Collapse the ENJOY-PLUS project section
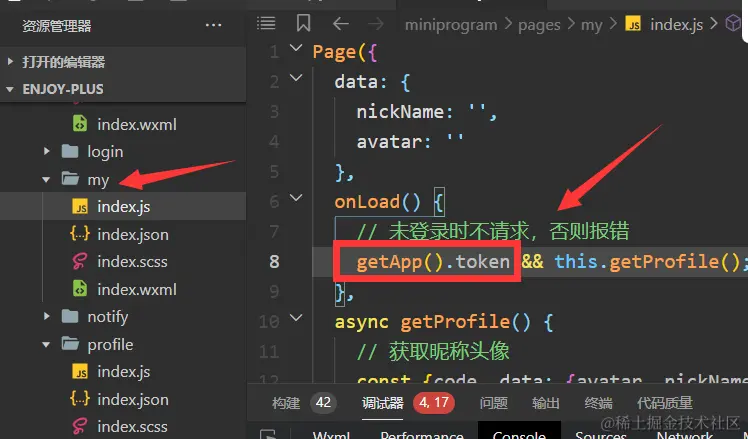 click(x=10, y=89)
